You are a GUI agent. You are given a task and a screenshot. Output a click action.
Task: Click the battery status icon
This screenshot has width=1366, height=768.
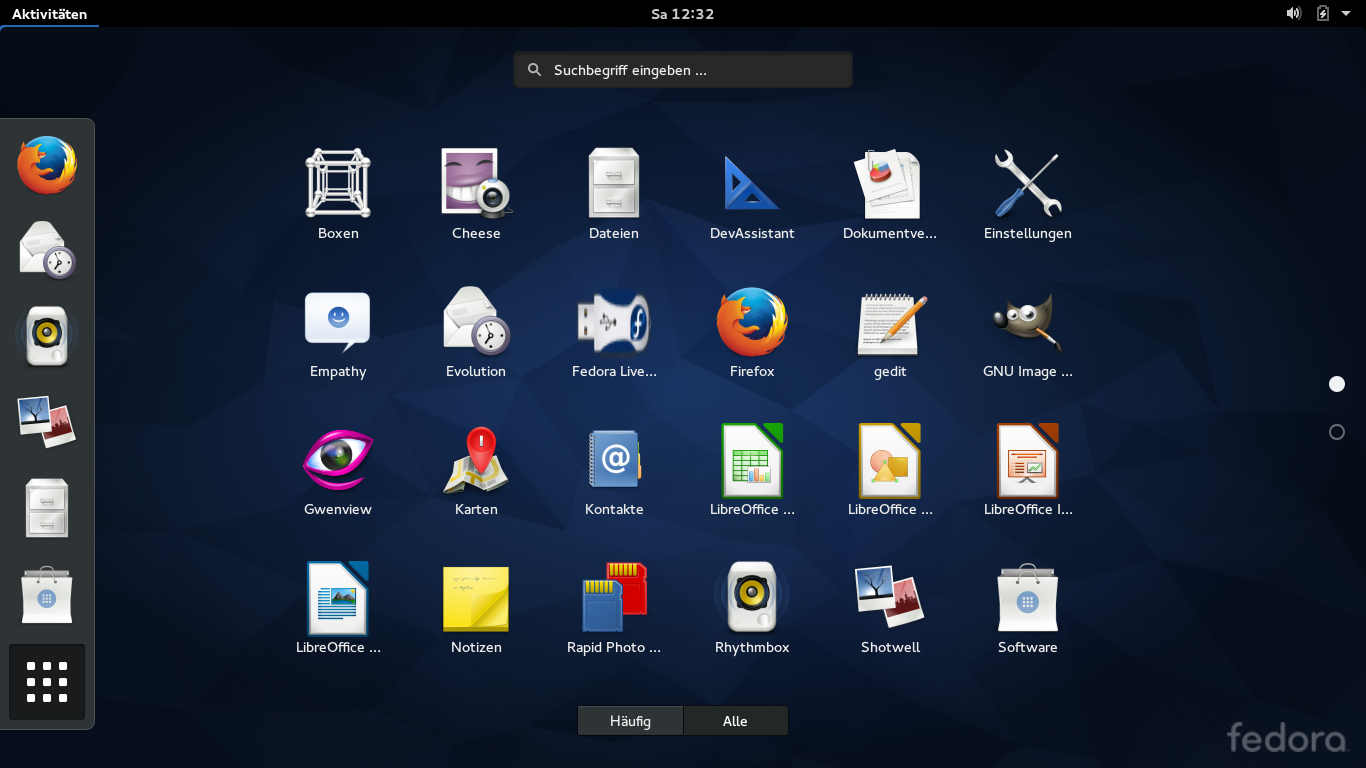pos(1323,14)
